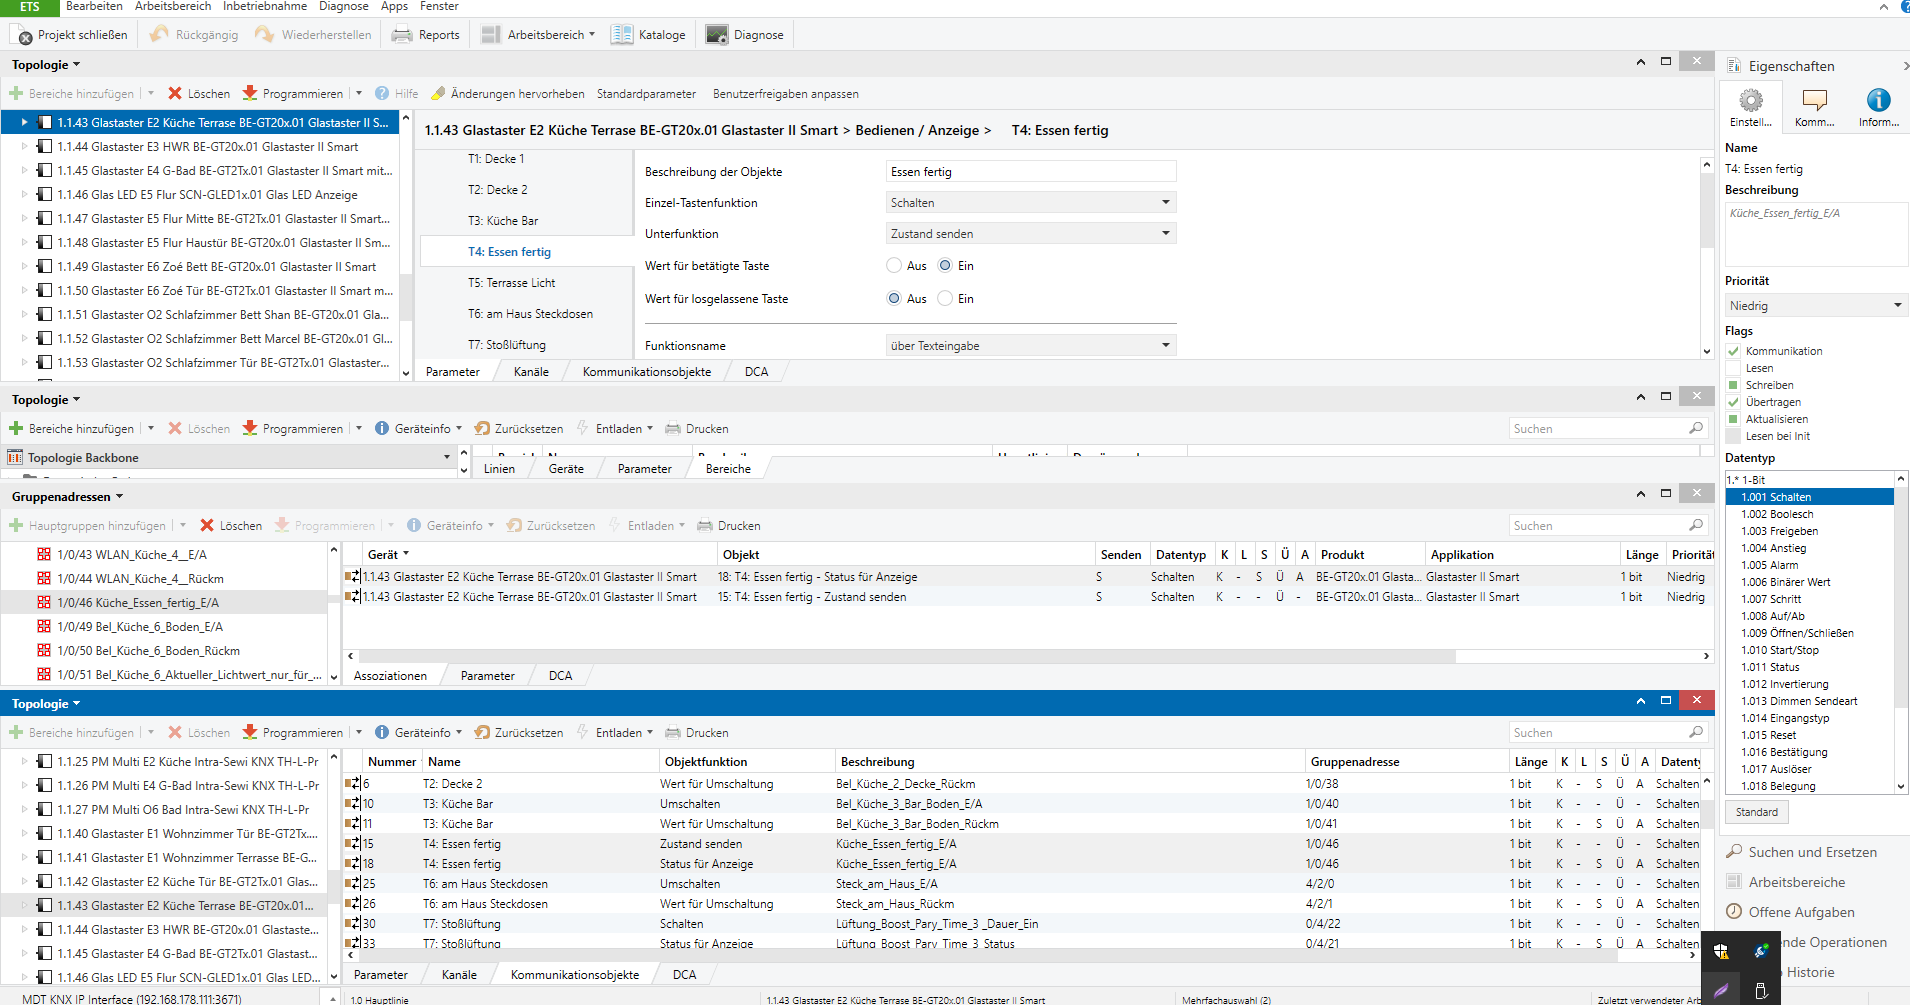The image size is (1910, 1005).
Task: Select group address 1/0/49 Bel_Küche_6_Boden_E/A
Action: pyautogui.click(x=140, y=627)
